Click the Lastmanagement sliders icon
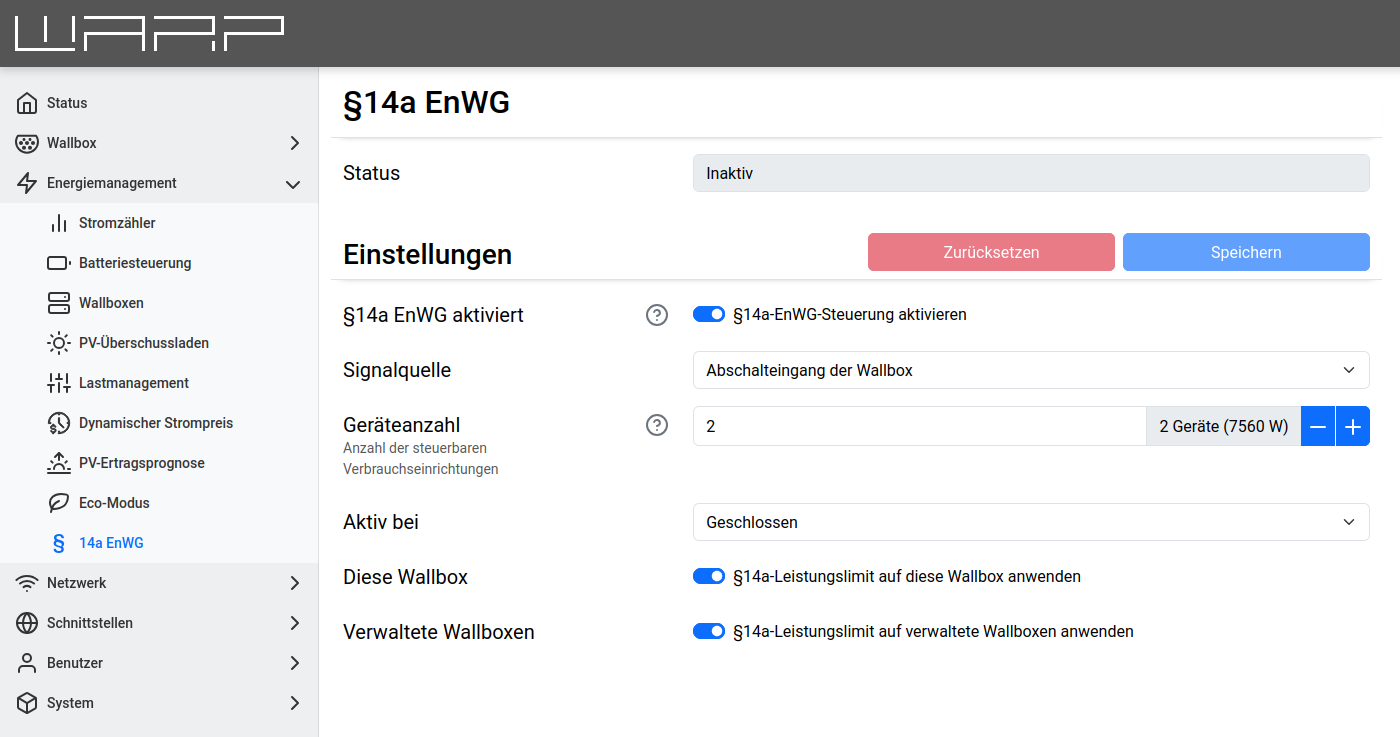This screenshot has height=737, width=1400. tap(59, 383)
